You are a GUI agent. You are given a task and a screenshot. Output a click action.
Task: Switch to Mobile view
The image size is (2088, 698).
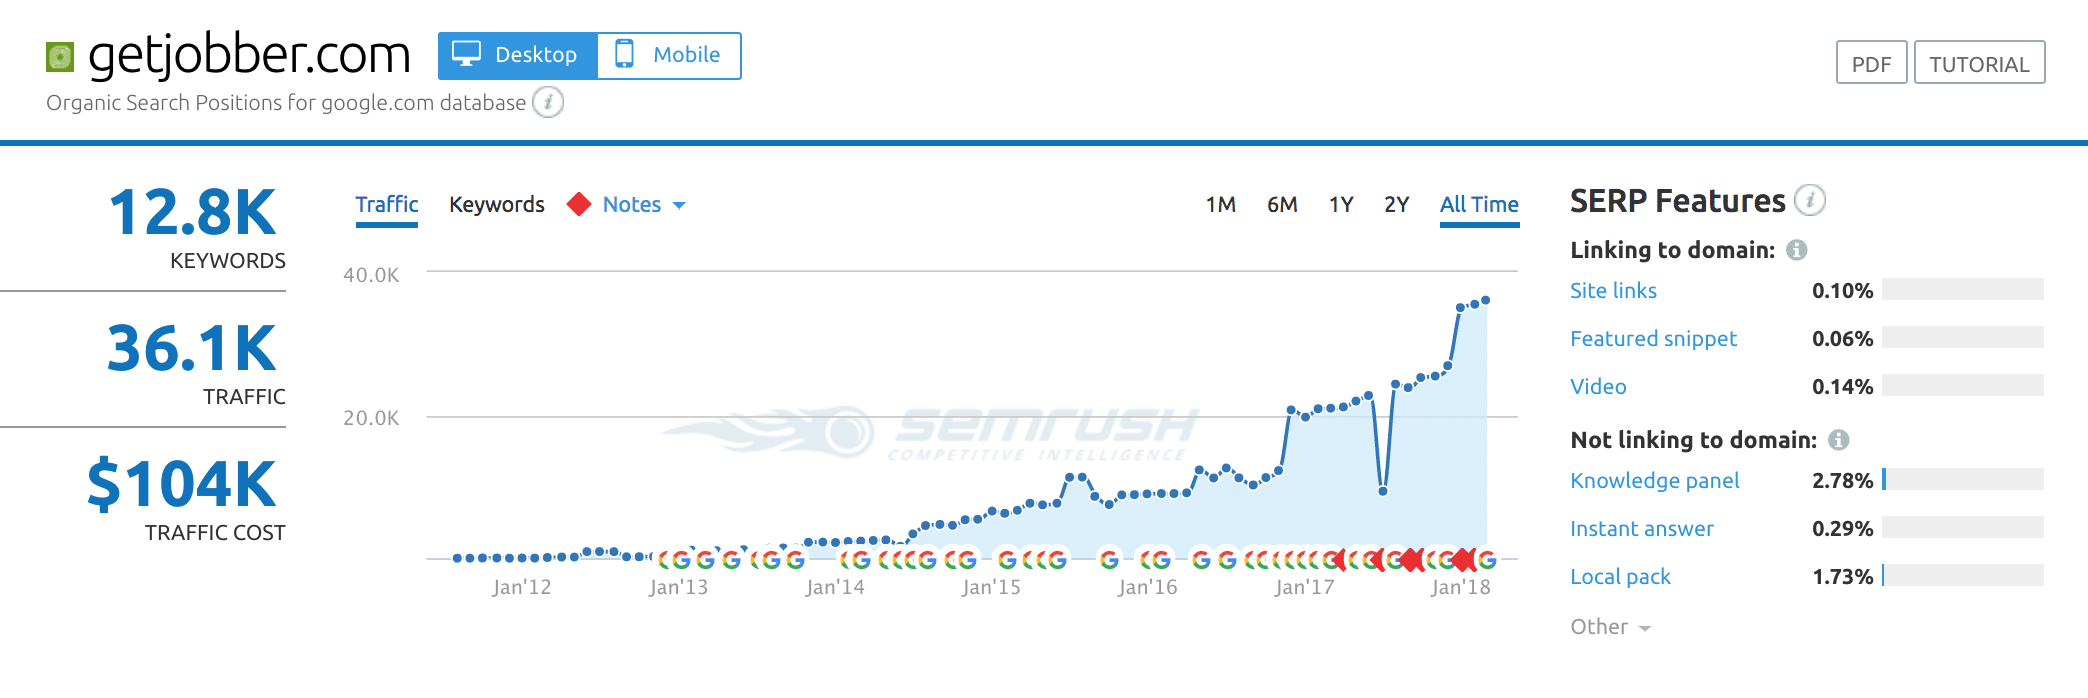[x=669, y=55]
